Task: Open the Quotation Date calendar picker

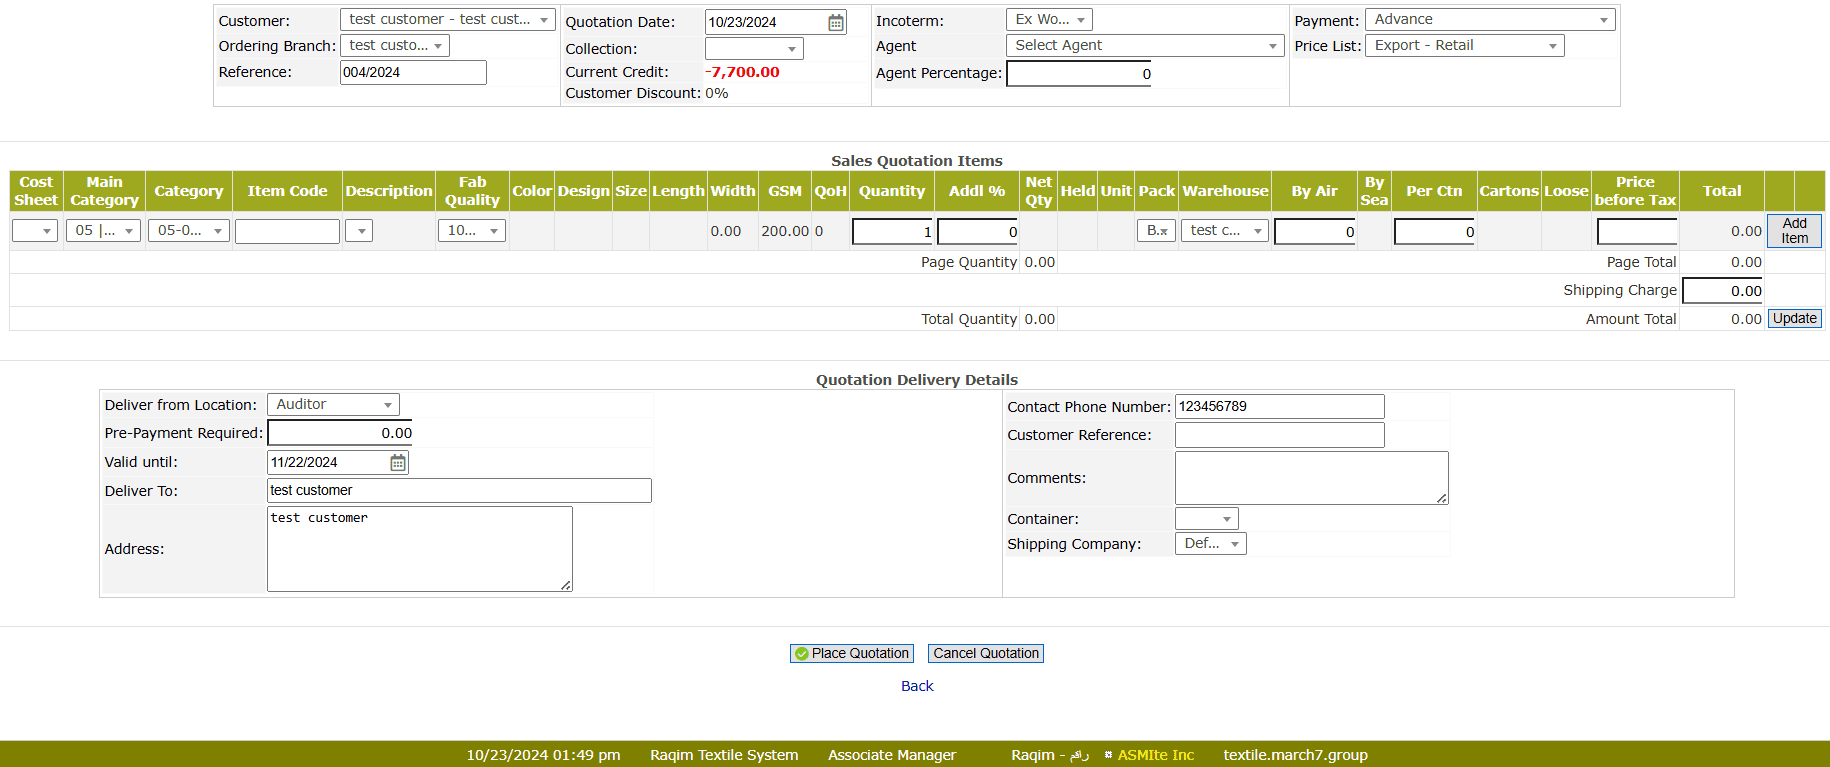Action: 835,22
